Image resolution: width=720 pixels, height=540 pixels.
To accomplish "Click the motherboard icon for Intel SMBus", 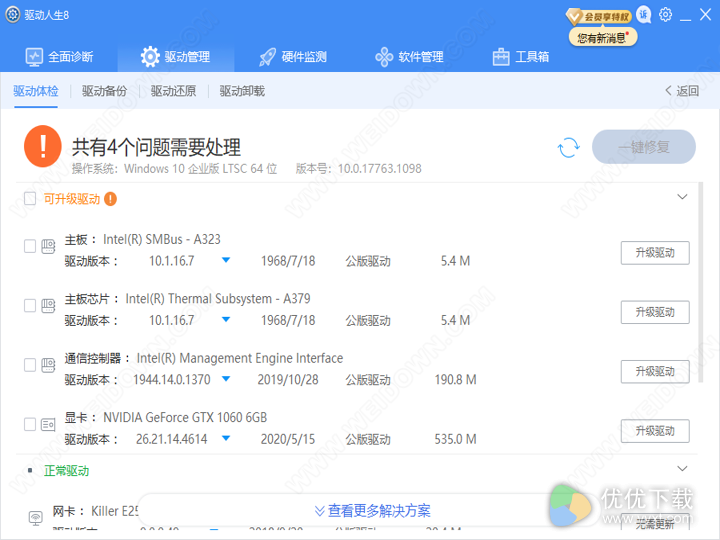I will pyautogui.click(x=48, y=247).
